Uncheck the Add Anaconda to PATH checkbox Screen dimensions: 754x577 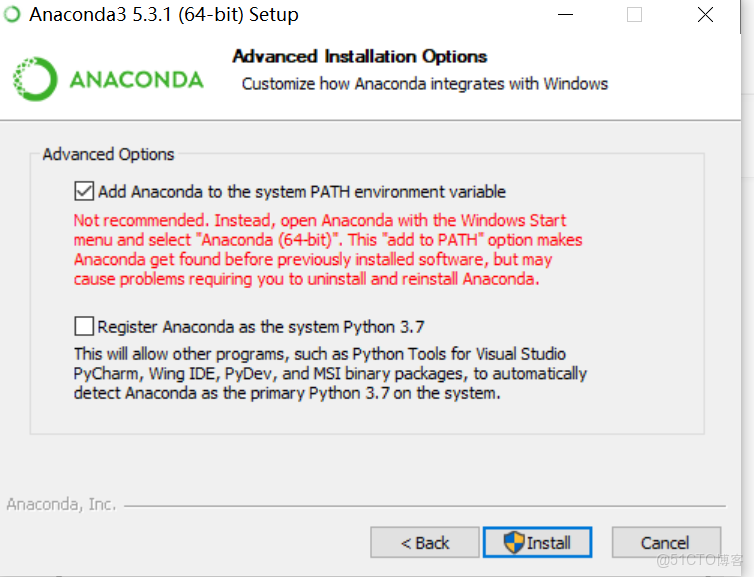(84, 191)
